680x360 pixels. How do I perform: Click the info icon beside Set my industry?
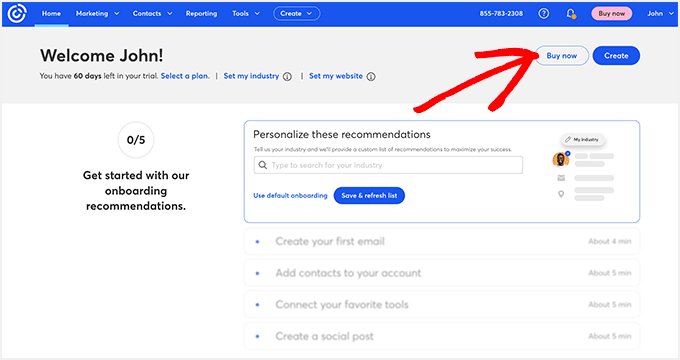coord(287,76)
